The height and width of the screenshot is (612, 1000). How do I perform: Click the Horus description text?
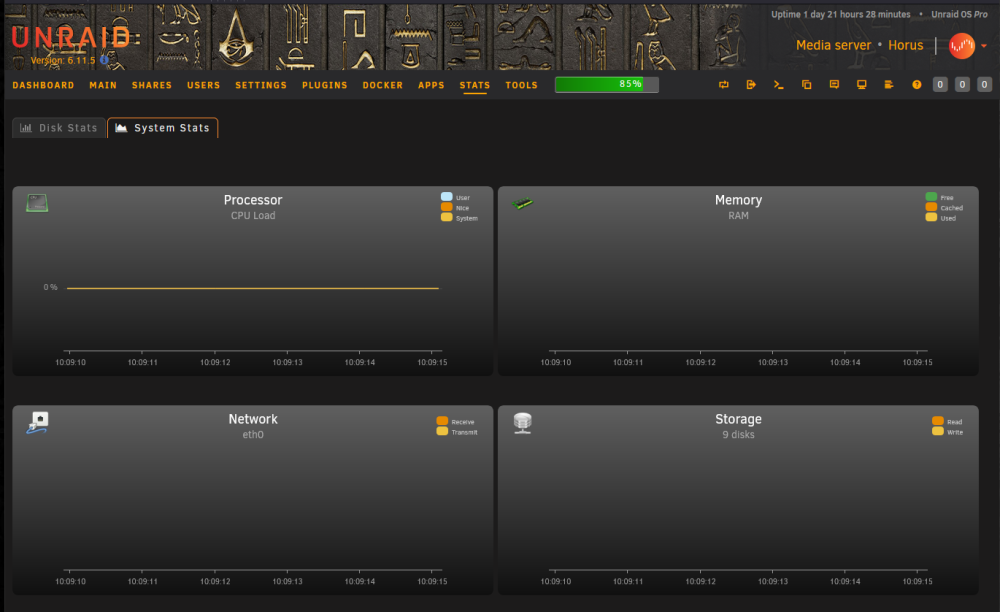click(x=906, y=45)
